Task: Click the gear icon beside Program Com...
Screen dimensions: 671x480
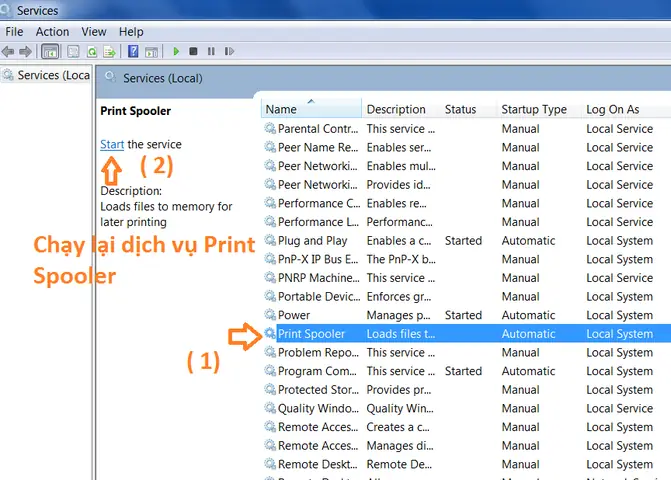Action: [270, 370]
